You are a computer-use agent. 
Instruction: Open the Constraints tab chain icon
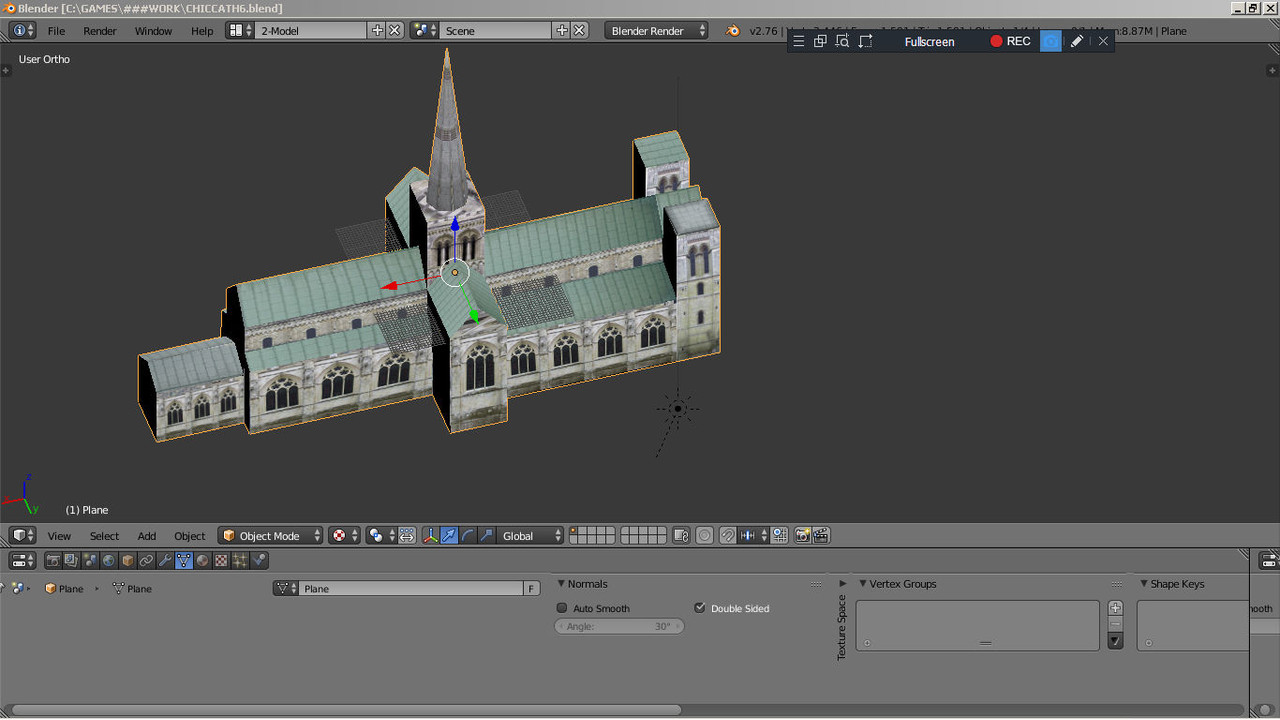(x=146, y=561)
